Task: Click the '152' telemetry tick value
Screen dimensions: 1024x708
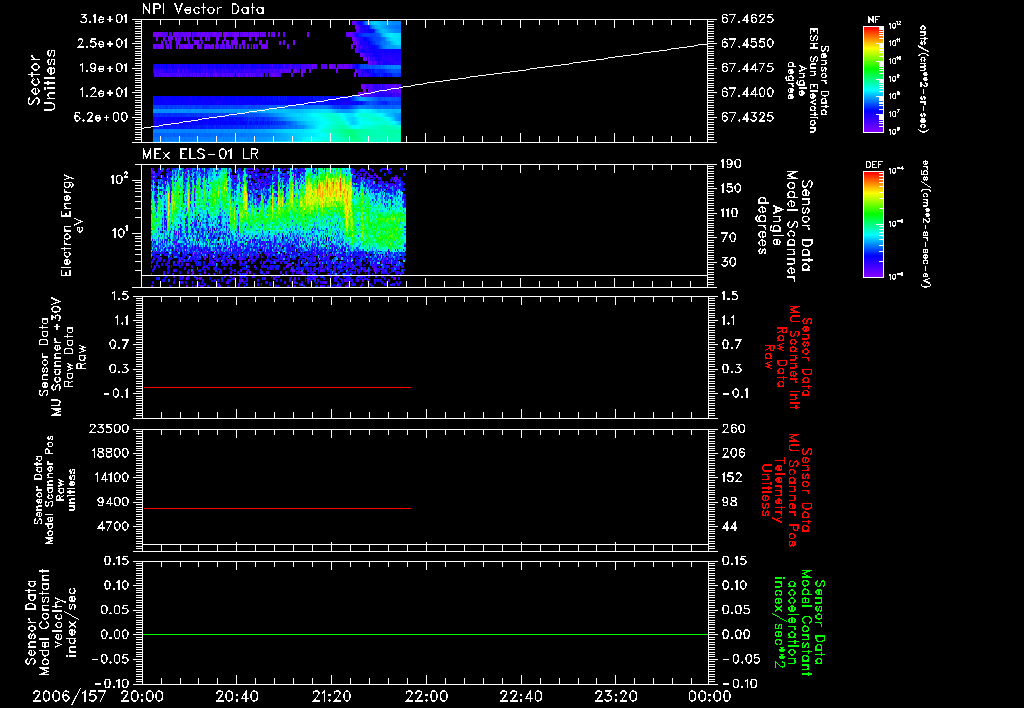Action: click(x=732, y=477)
